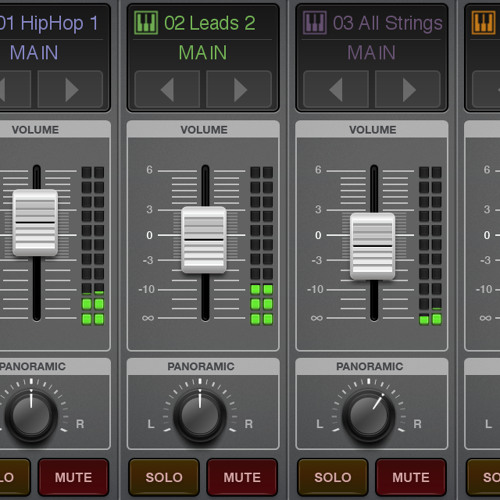Viewport: 500px width, 500px height.
Task: Solo the 02 Leads 2 channel
Action: pos(164,477)
